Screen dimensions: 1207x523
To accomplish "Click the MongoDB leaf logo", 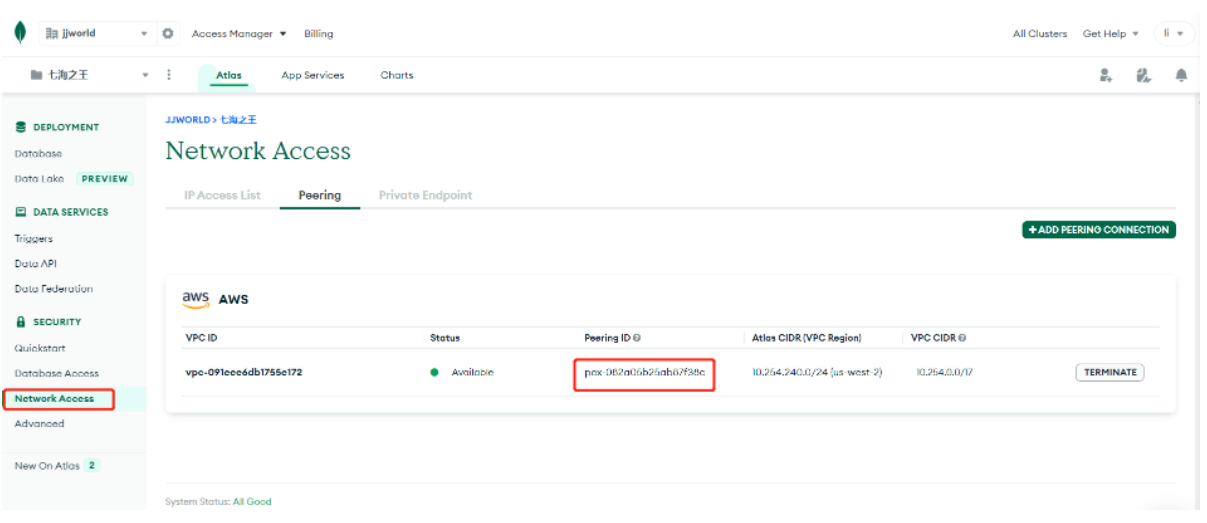I will (x=19, y=33).
